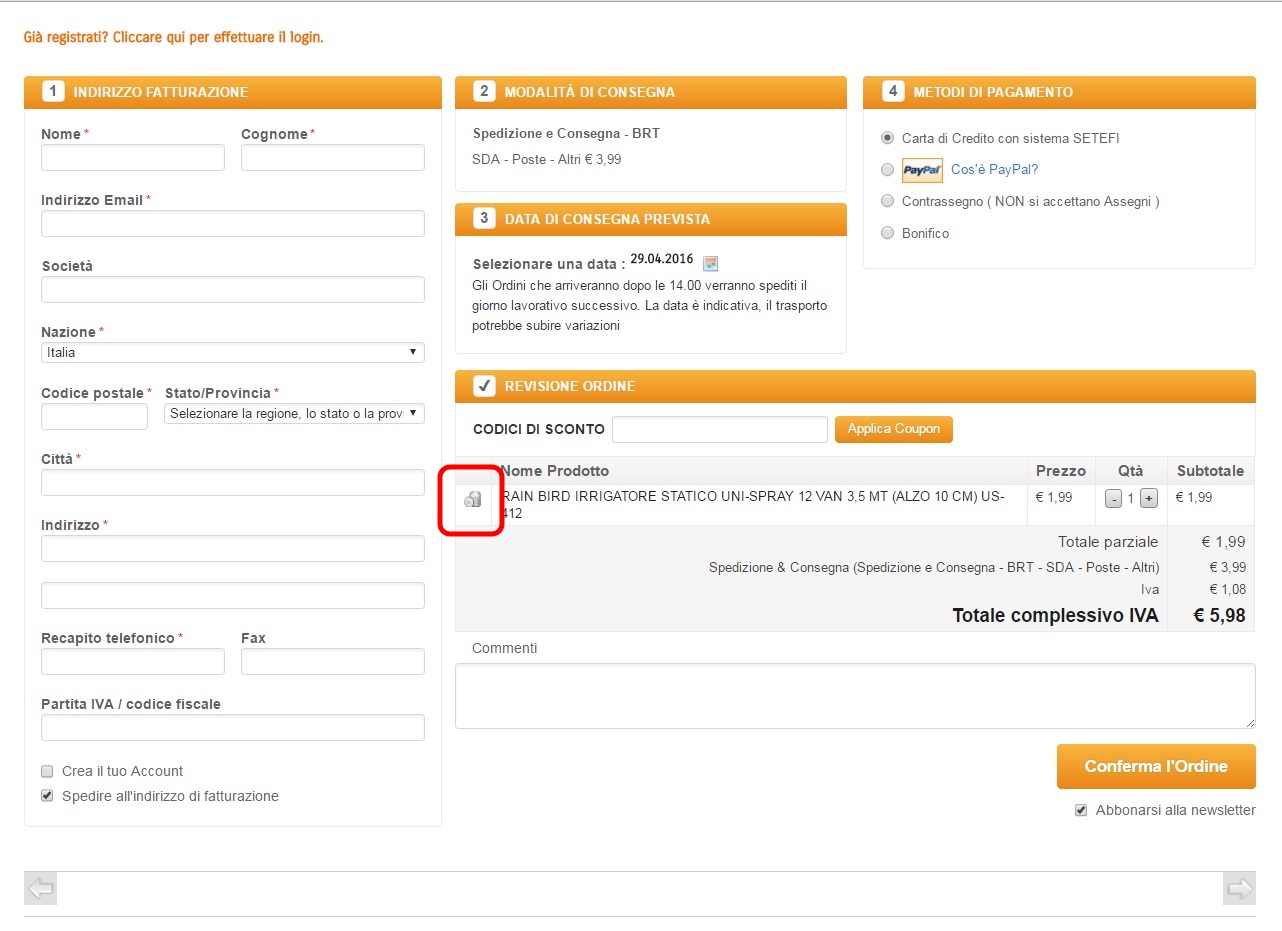Viewport: 1282px width, 931px height.
Task: Select the PayPal payment radio button
Action: click(x=887, y=170)
